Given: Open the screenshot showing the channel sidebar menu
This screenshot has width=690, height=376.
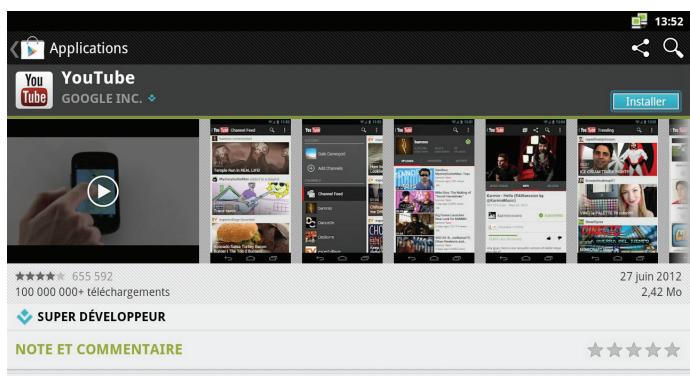Looking at the screenshot, I should 342,191.
